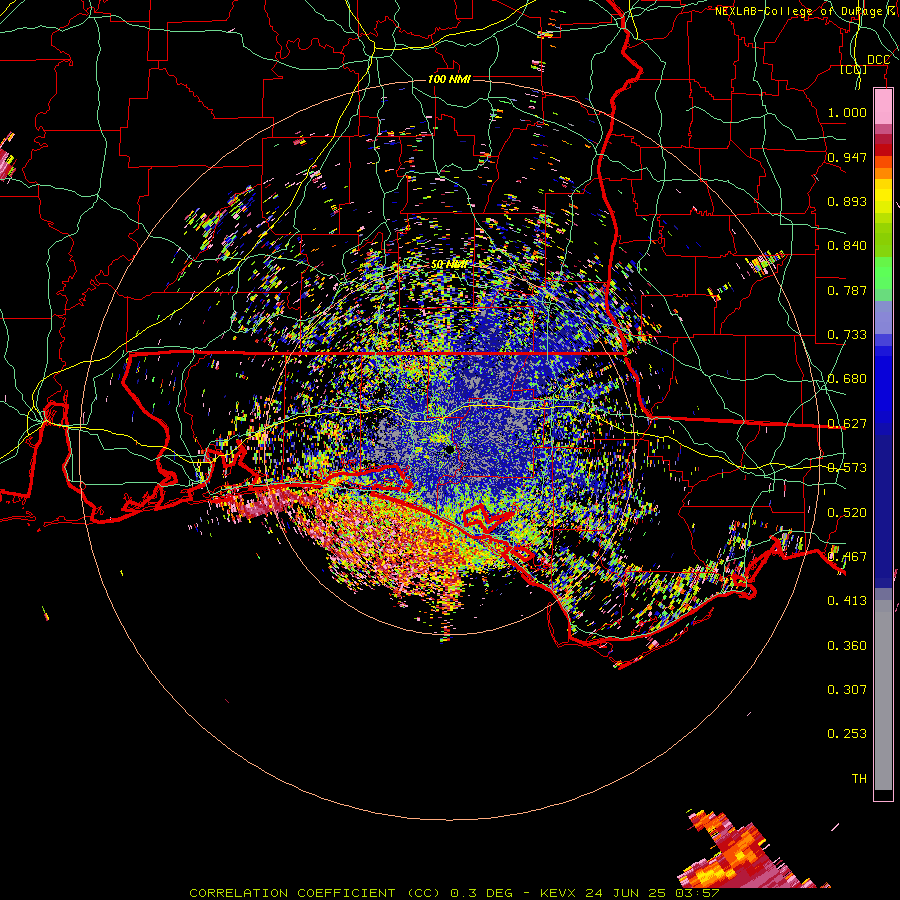Select the 0.360 legend value

pos(847,646)
